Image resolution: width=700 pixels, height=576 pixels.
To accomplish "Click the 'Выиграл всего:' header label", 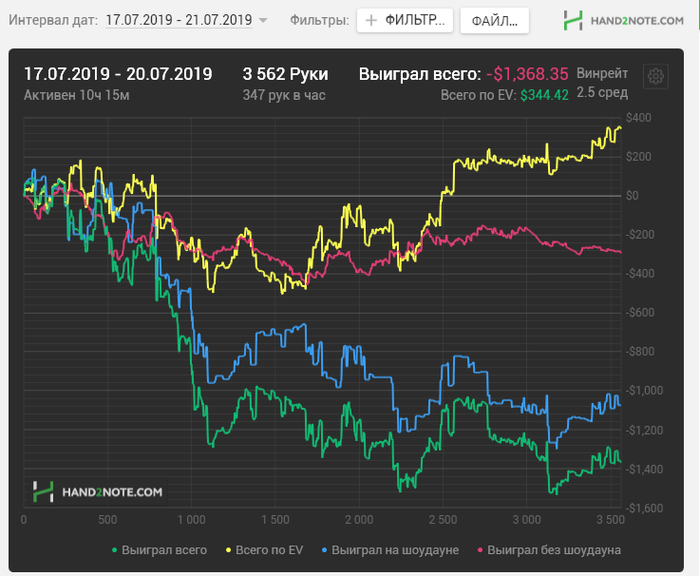I will pyautogui.click(x=420, y=74).
